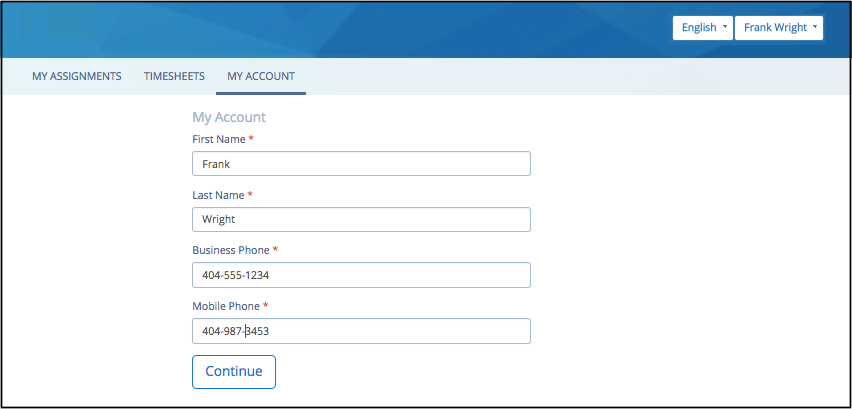Click the My Account heading
Image resolution: width=852 pixels, height=409 pixels.
pos(229,117)
